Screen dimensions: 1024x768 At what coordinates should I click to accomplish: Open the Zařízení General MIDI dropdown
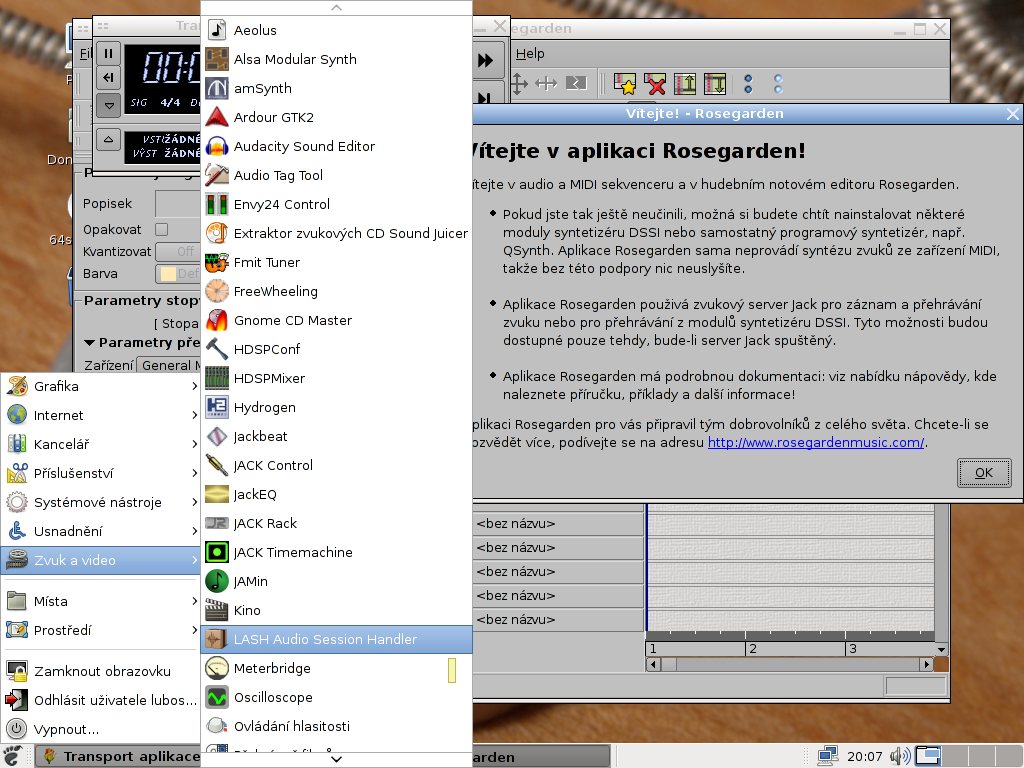coord(168,365)
